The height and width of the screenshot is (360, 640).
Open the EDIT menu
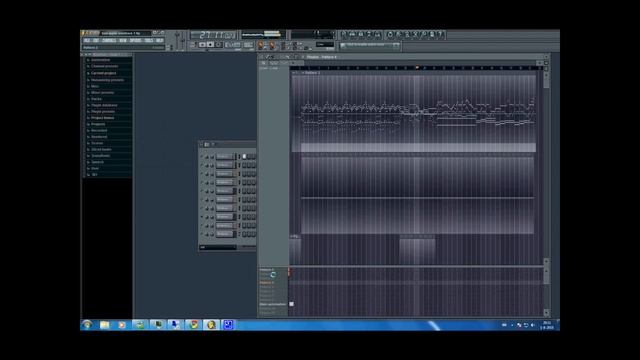click(x=95, y=40)
